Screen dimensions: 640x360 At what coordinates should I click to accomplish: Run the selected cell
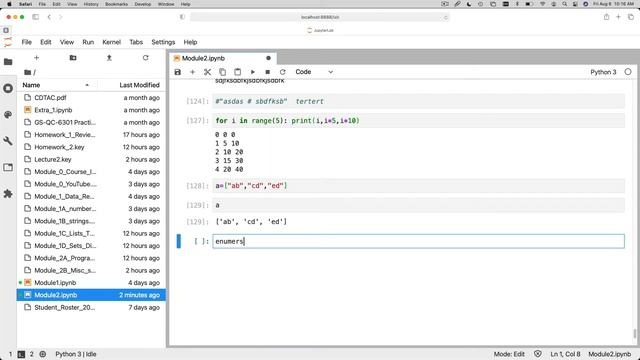253,72
